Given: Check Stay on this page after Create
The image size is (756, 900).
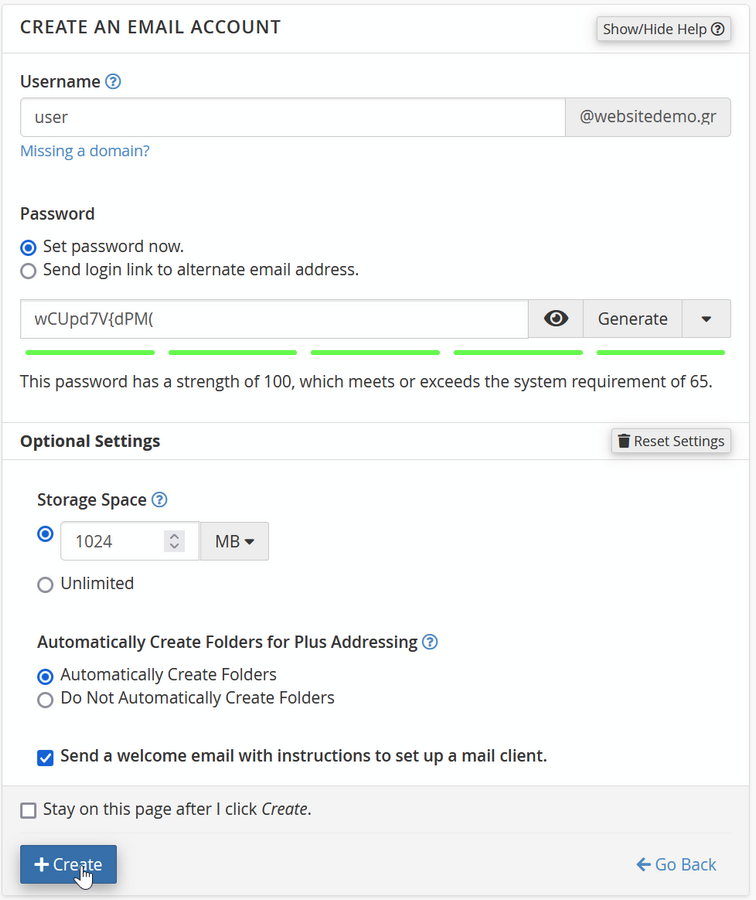Looking at the screenshot, I should click(28, 810).
